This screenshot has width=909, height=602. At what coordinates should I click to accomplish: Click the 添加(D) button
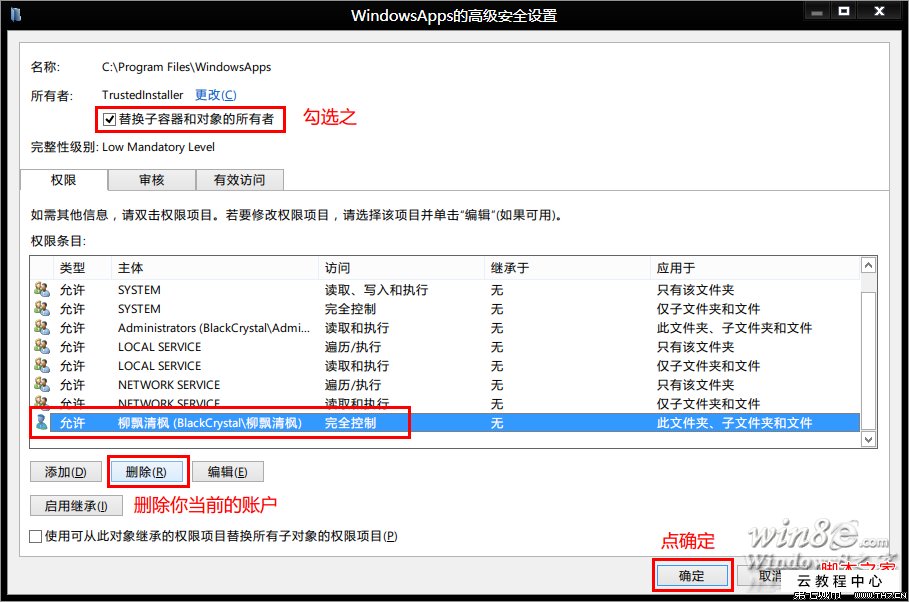tap(63, 470)
